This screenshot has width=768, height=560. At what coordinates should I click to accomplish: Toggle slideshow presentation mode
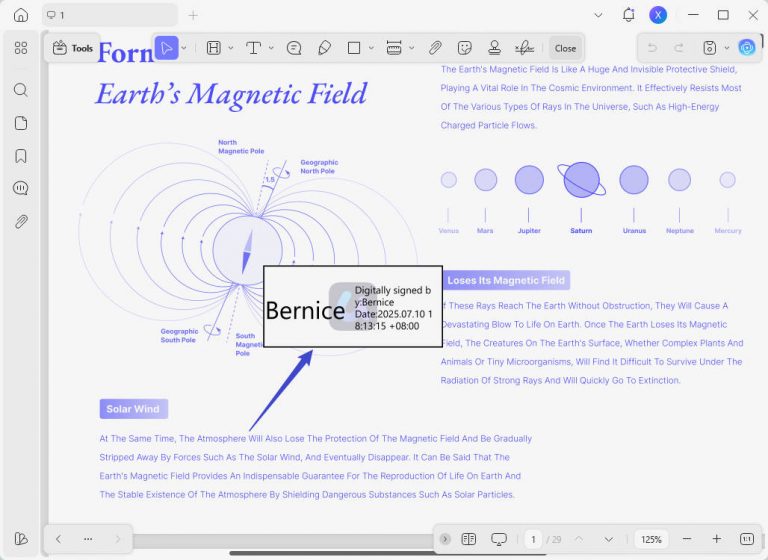click(x=499, y=539)
